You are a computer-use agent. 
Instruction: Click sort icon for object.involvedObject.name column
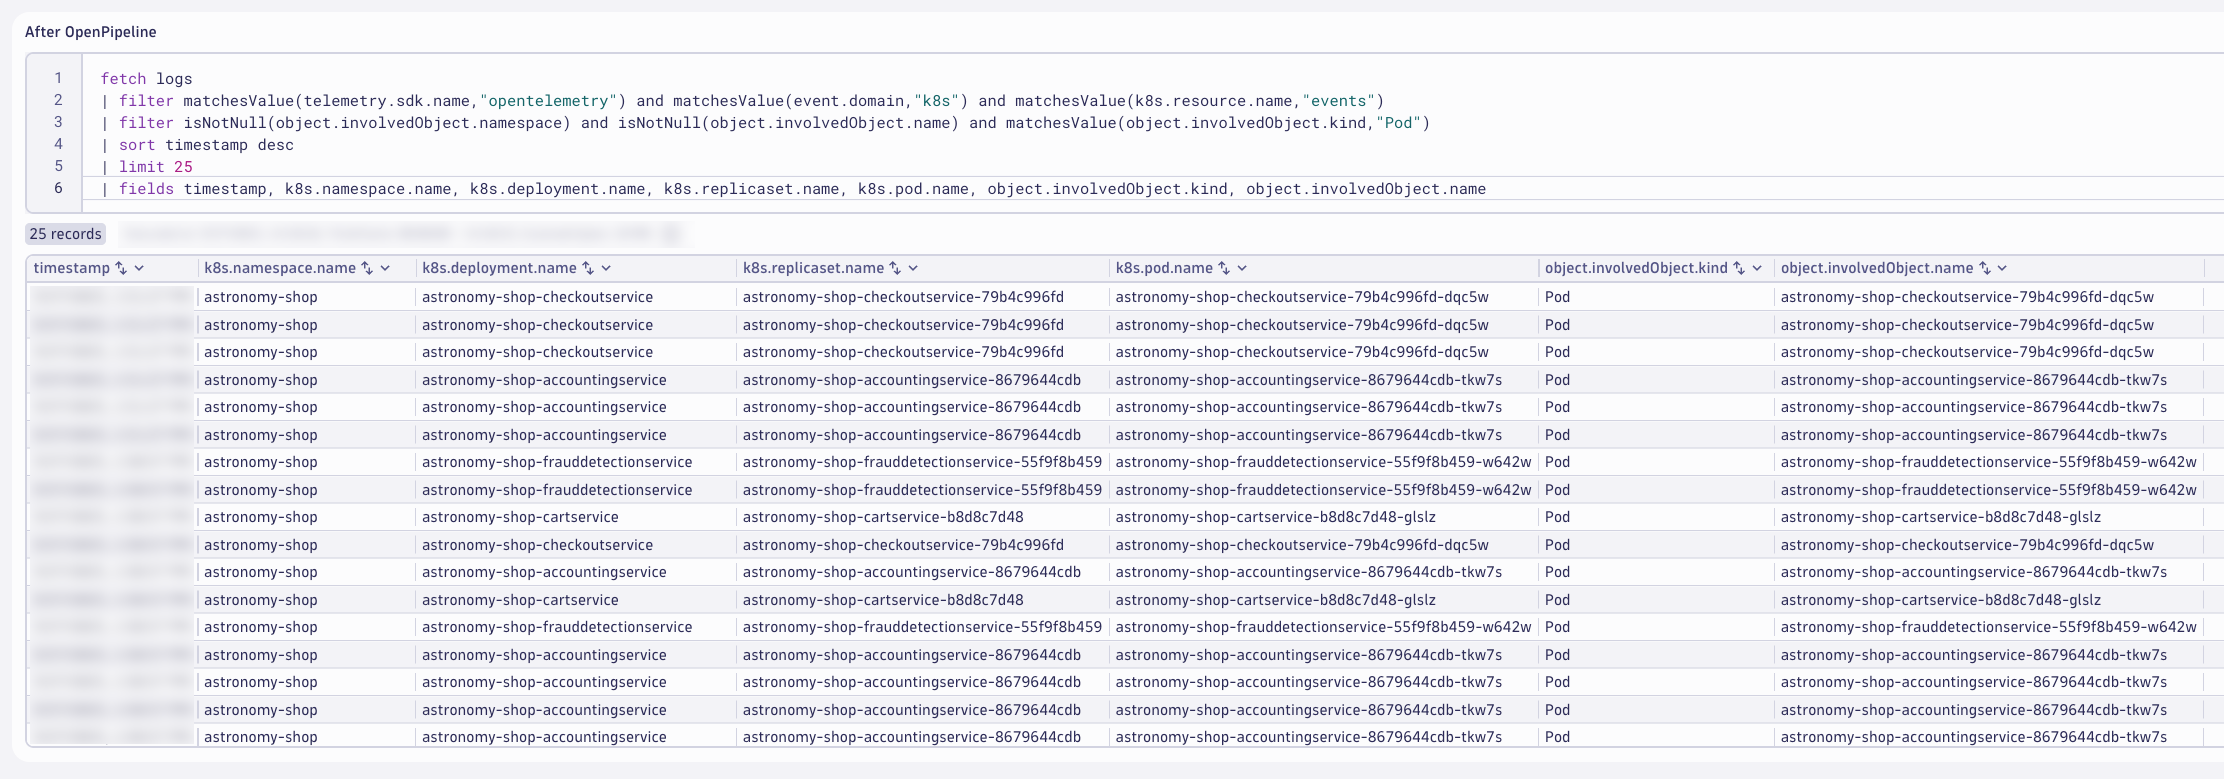[1985, 268]
